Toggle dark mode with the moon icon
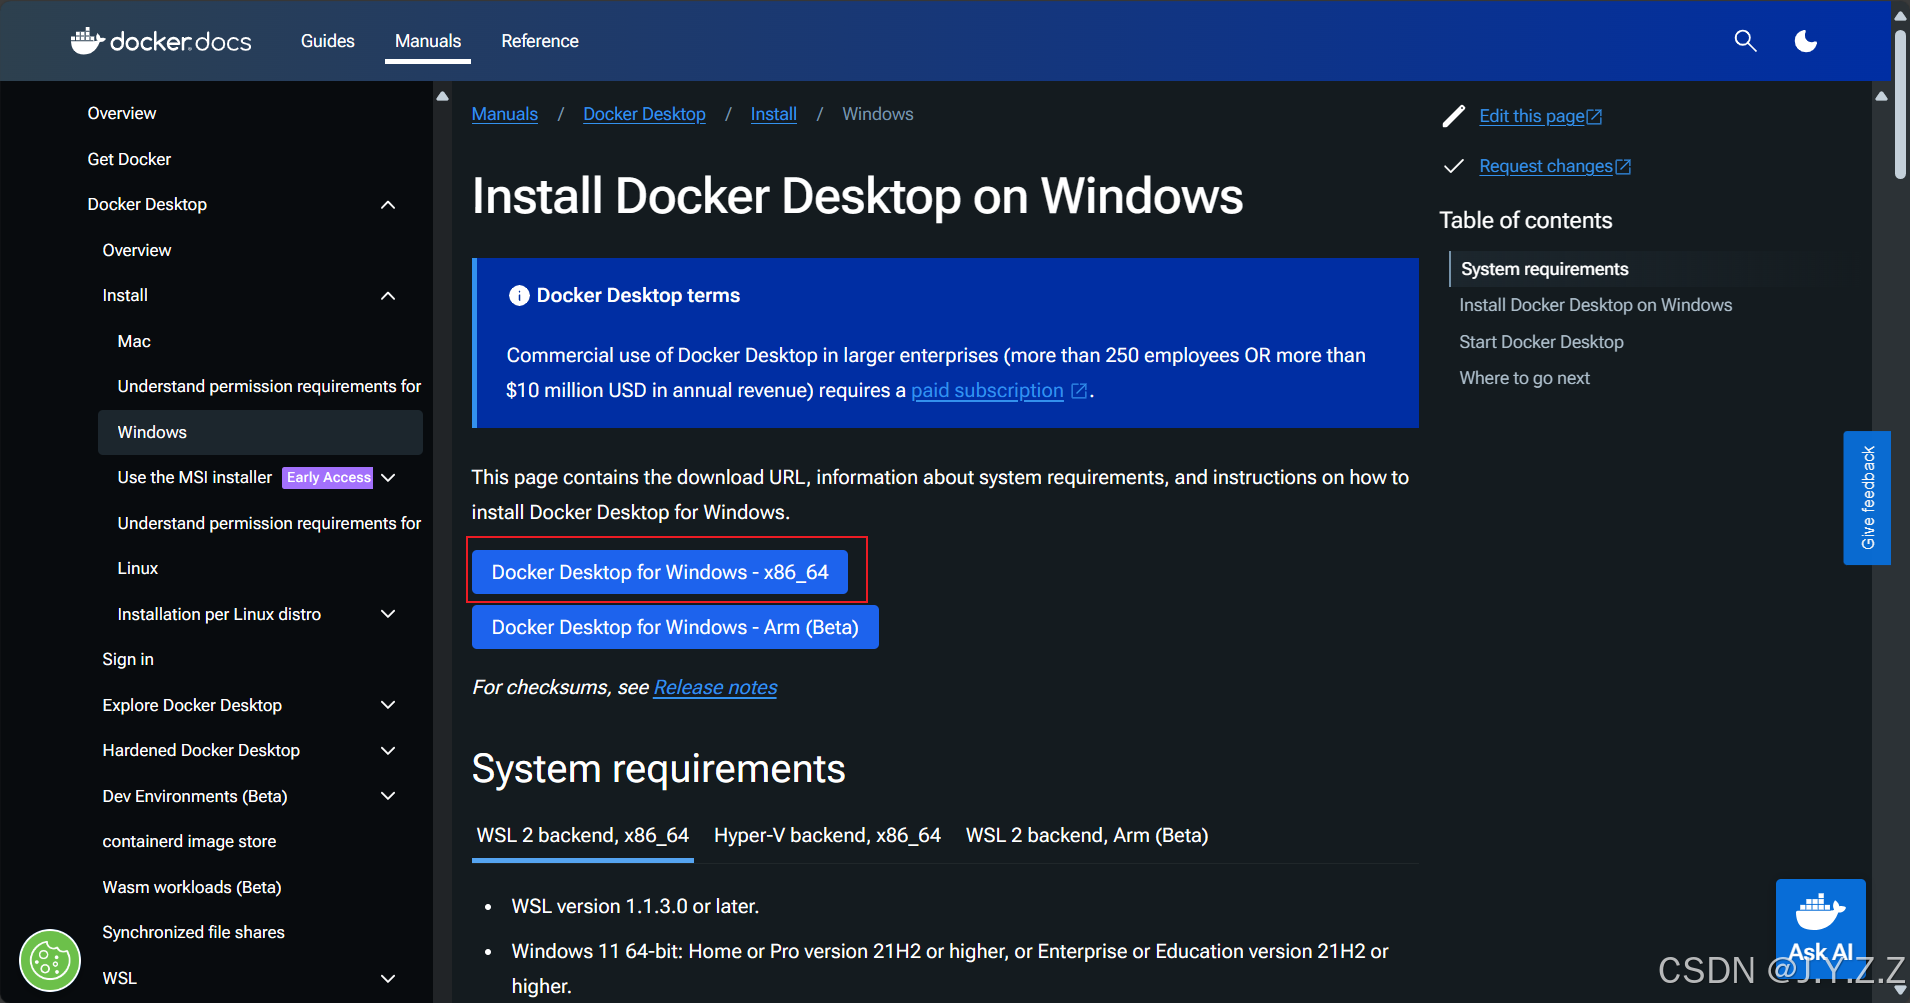This screenshot has width=1910, height=1003. tap(1805, 41)
